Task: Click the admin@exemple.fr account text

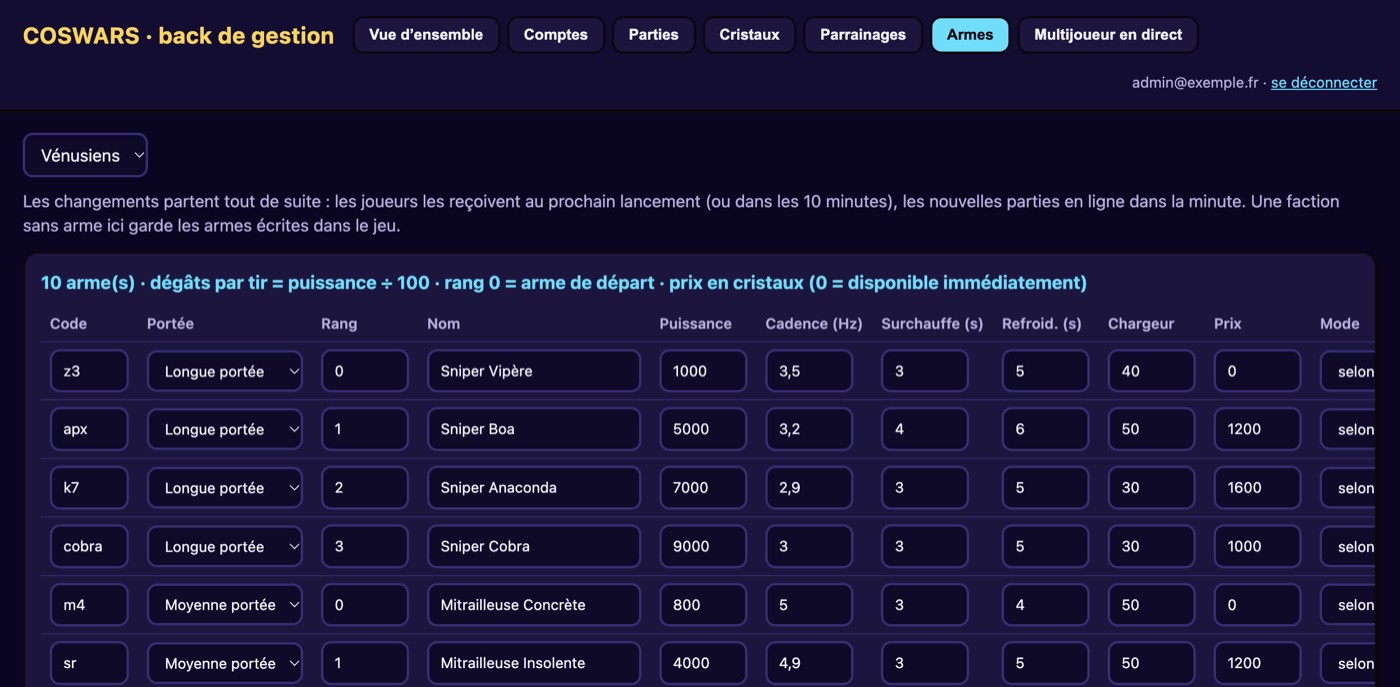Action: point(1195,83)
